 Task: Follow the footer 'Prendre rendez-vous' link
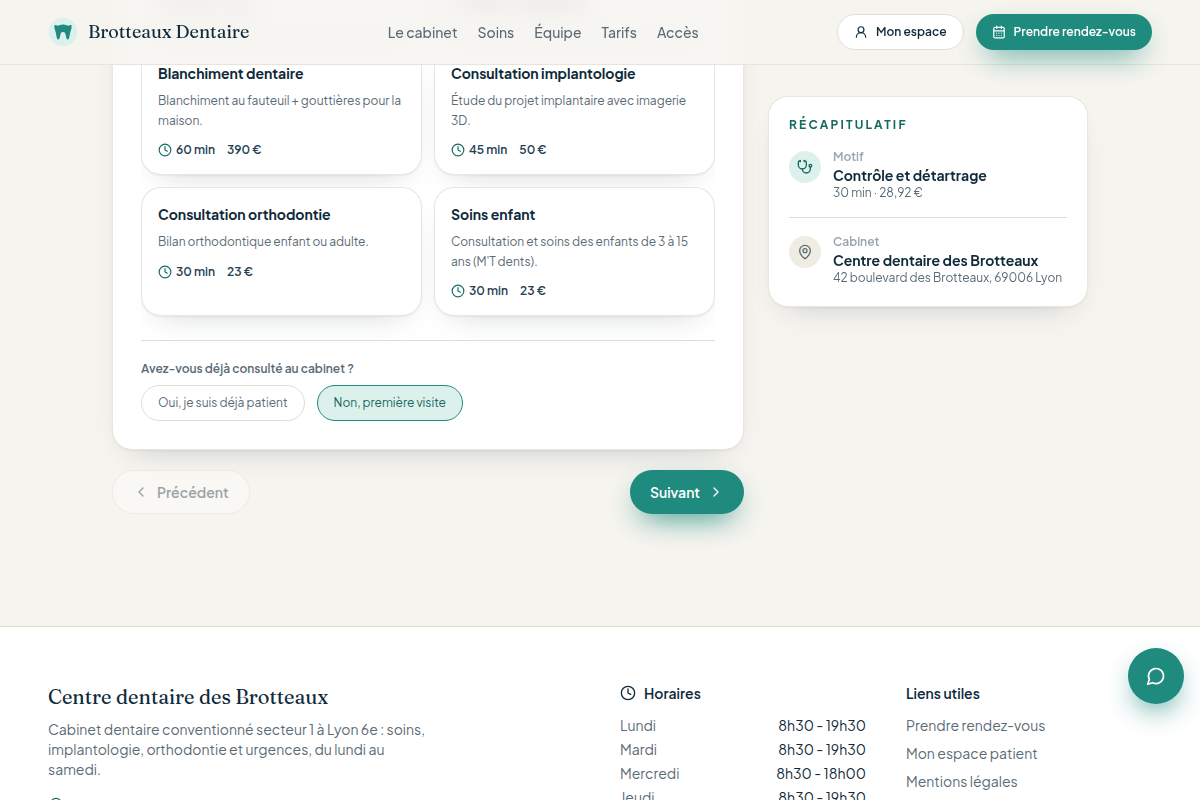(x=975, y=726)
